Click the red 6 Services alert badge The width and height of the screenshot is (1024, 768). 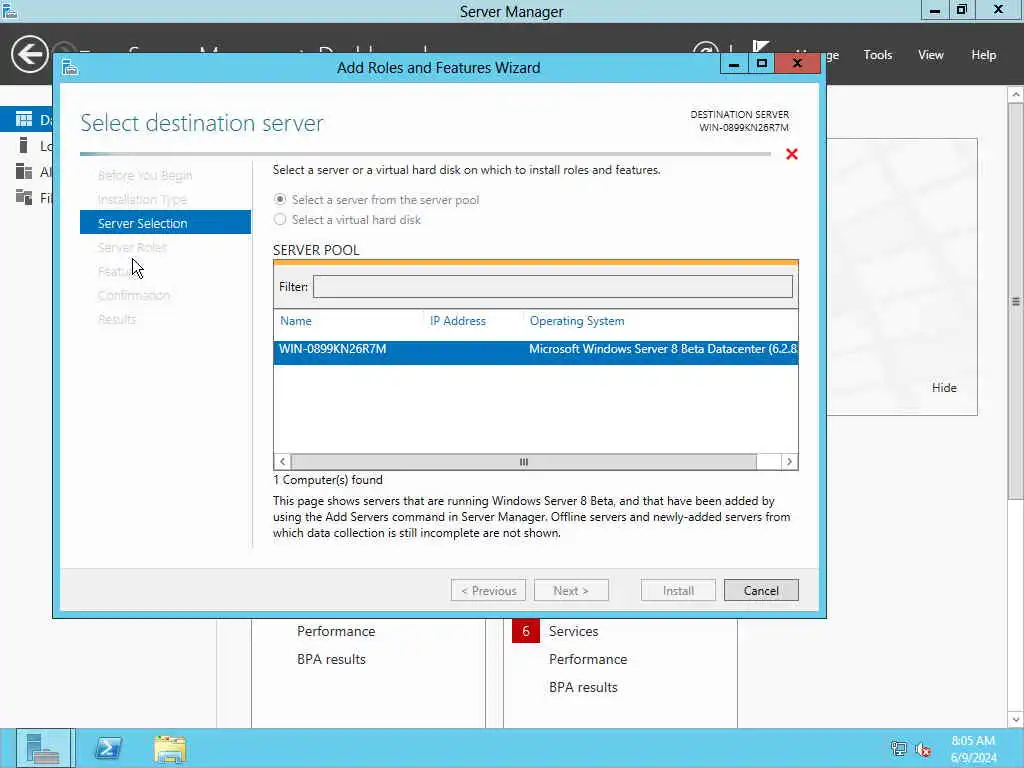526,631
